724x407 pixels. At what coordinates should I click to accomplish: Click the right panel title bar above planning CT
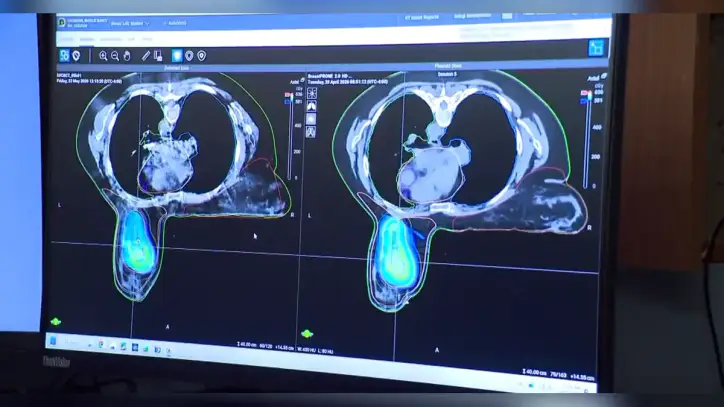coord(448,66)
